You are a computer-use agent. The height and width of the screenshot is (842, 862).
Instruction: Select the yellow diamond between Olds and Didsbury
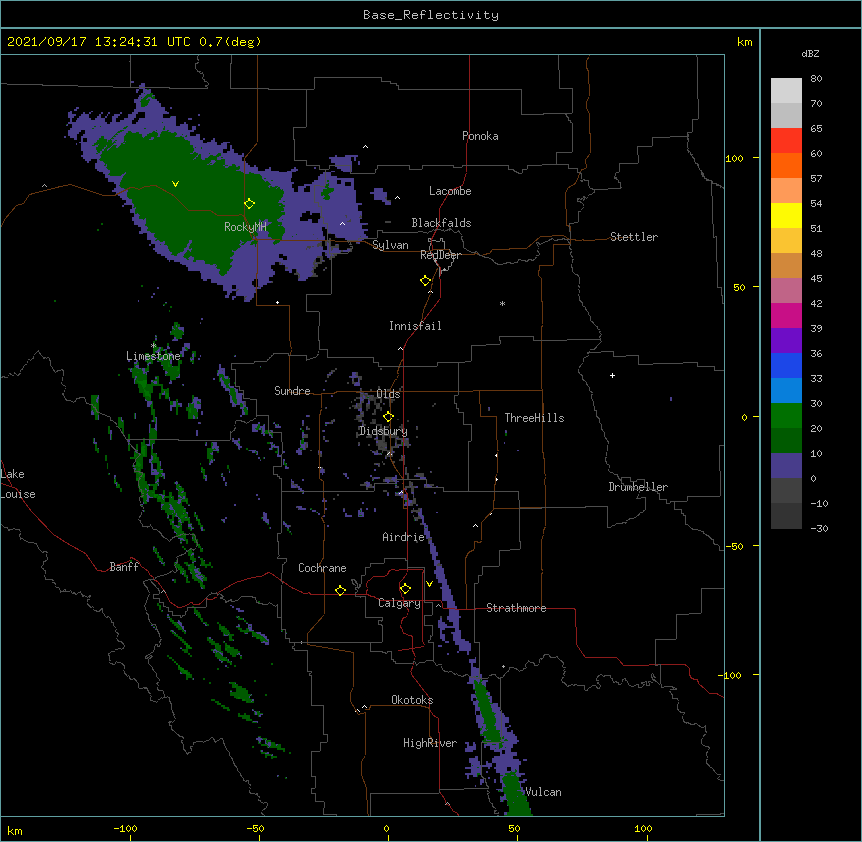tap(388, 416)
